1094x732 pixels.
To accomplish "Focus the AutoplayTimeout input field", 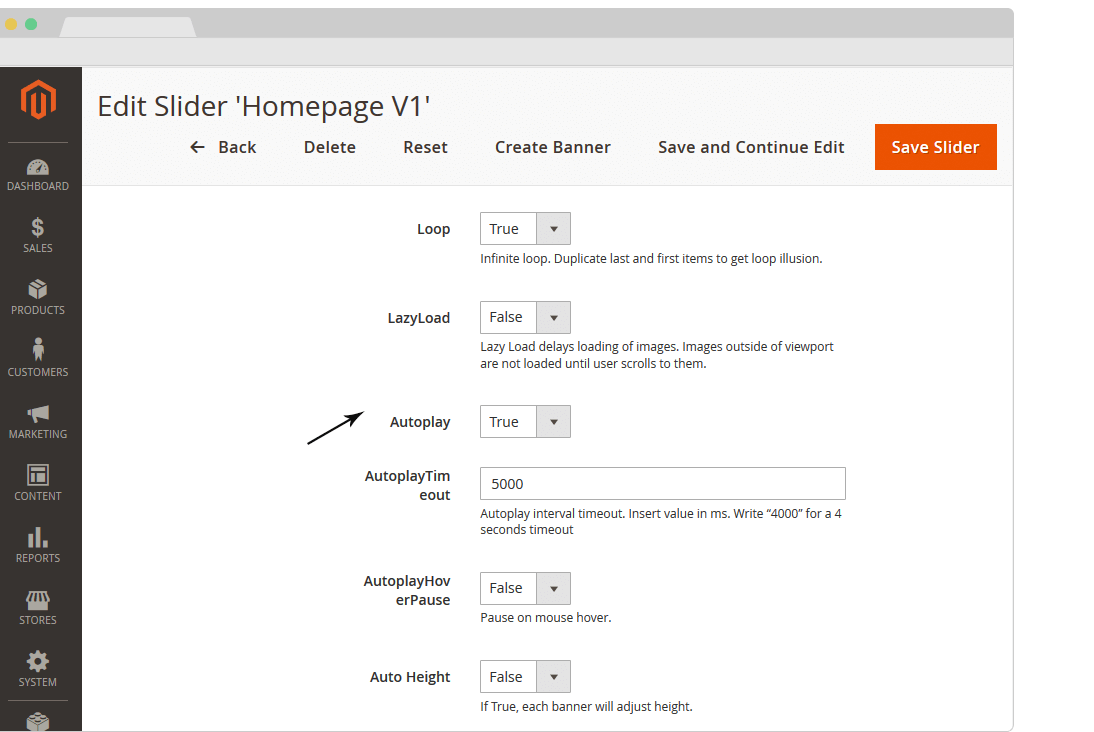I will click(x=662, y=484).
